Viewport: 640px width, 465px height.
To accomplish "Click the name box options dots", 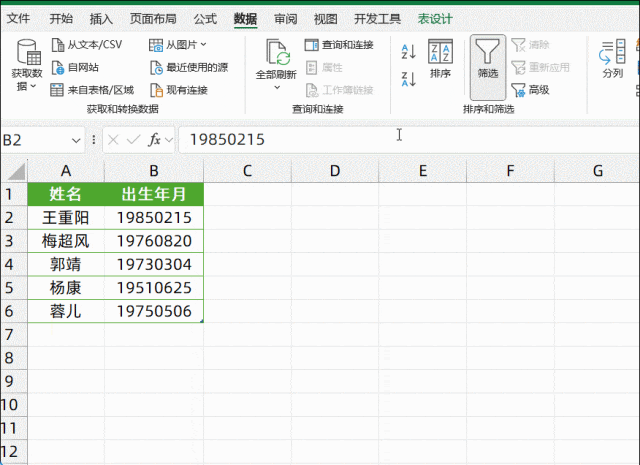I will coord(94,140).
